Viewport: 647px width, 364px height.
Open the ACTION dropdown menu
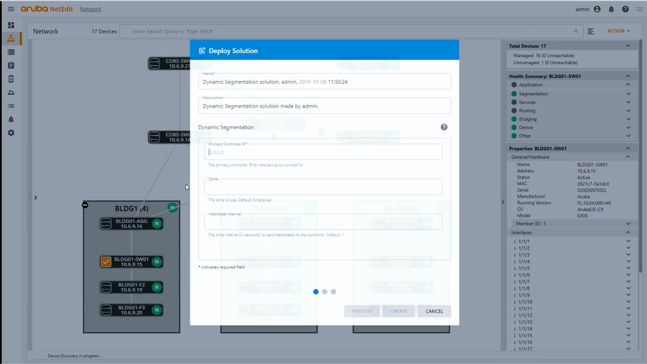tap(618, 31)
